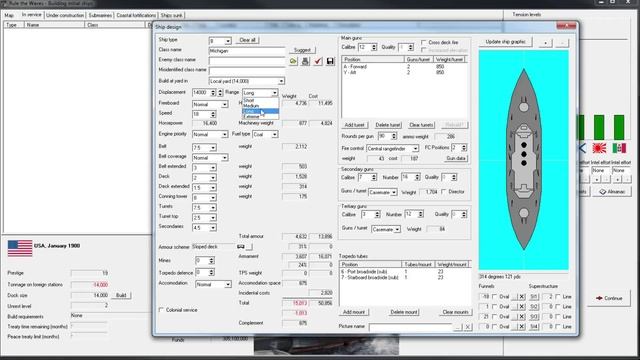This screenshot has height=360, width=640.
Task: Click the dot button right of Update ship graphic
Action: (546, 42)
